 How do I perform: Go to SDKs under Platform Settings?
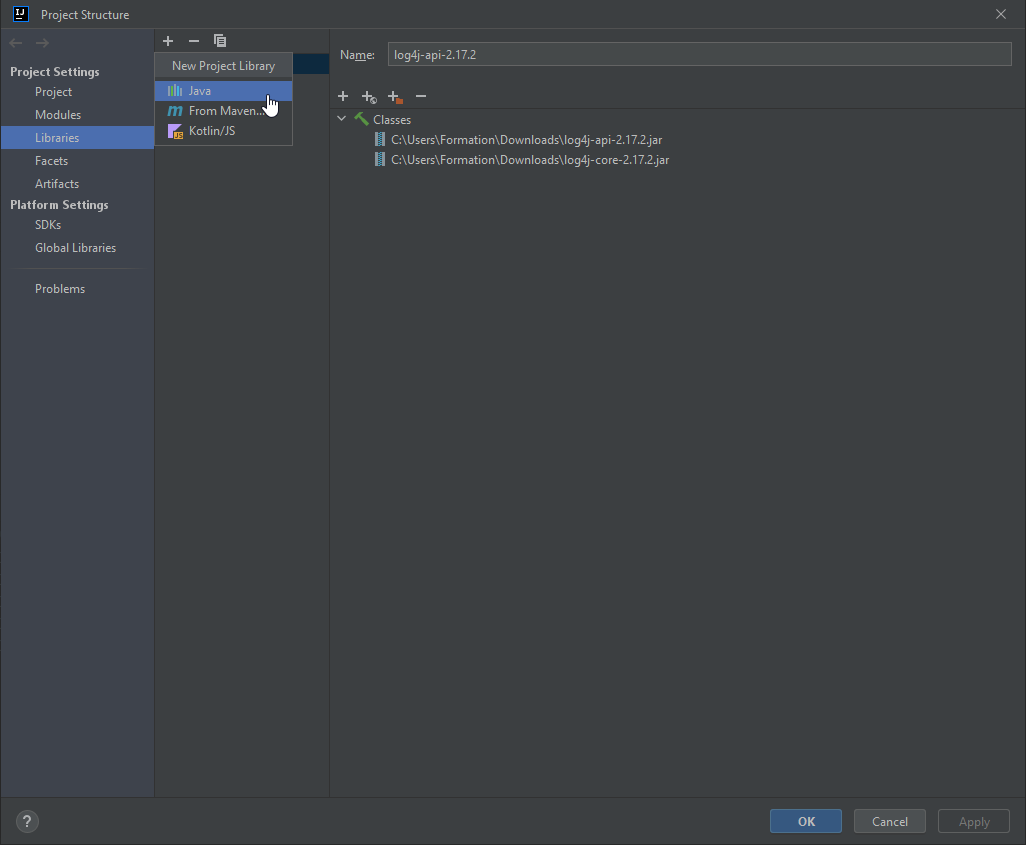click(x=48, y=225)
